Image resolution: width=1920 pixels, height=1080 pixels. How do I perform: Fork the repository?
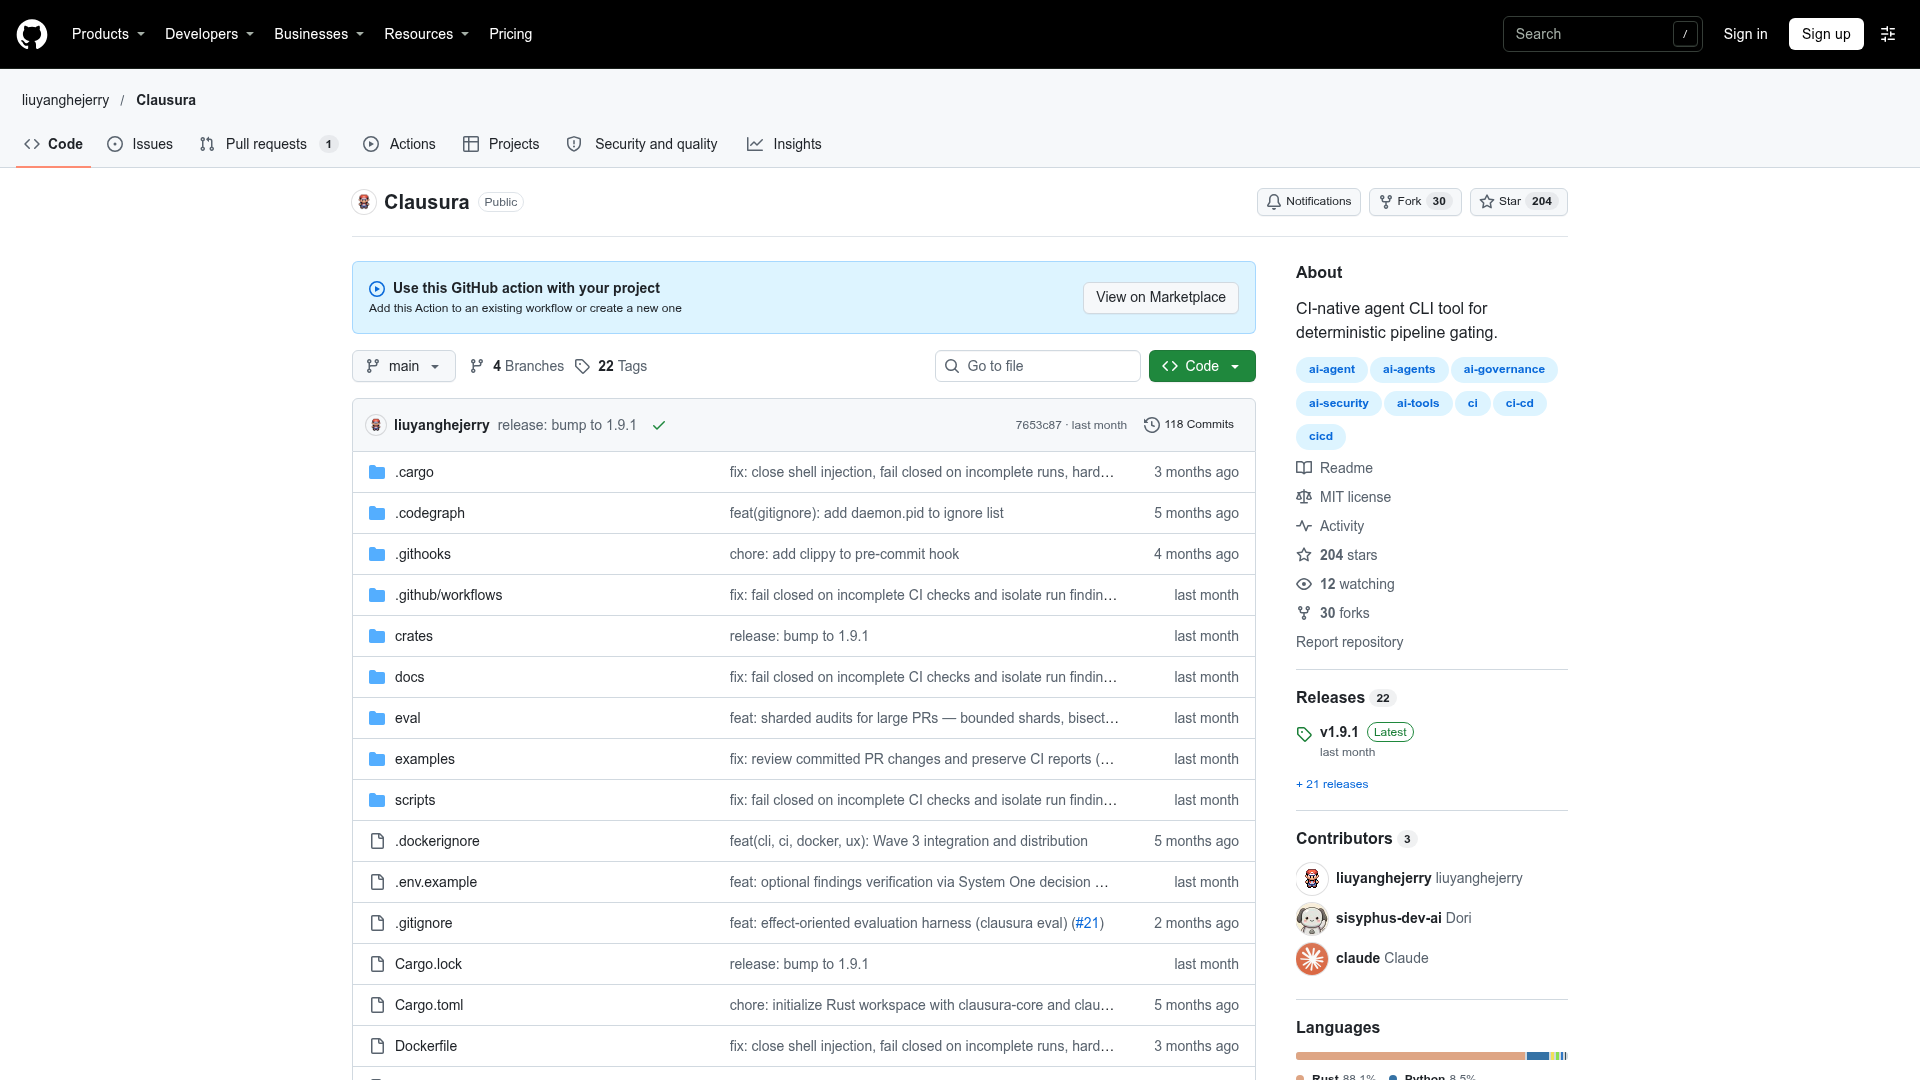coord(1415,202)
